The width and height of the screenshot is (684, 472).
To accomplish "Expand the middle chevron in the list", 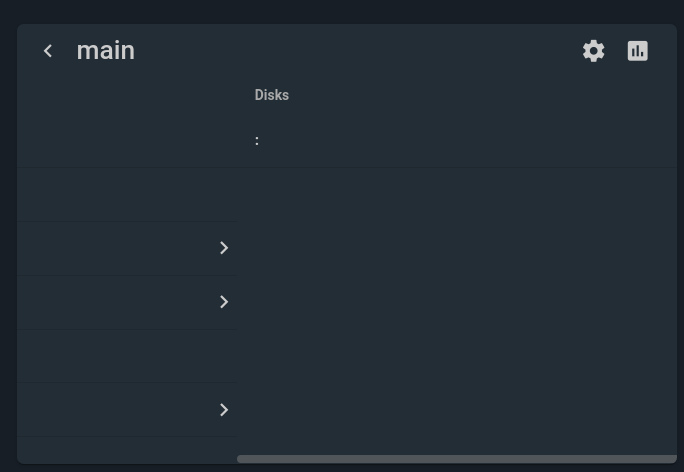I will tap(224, 302).
